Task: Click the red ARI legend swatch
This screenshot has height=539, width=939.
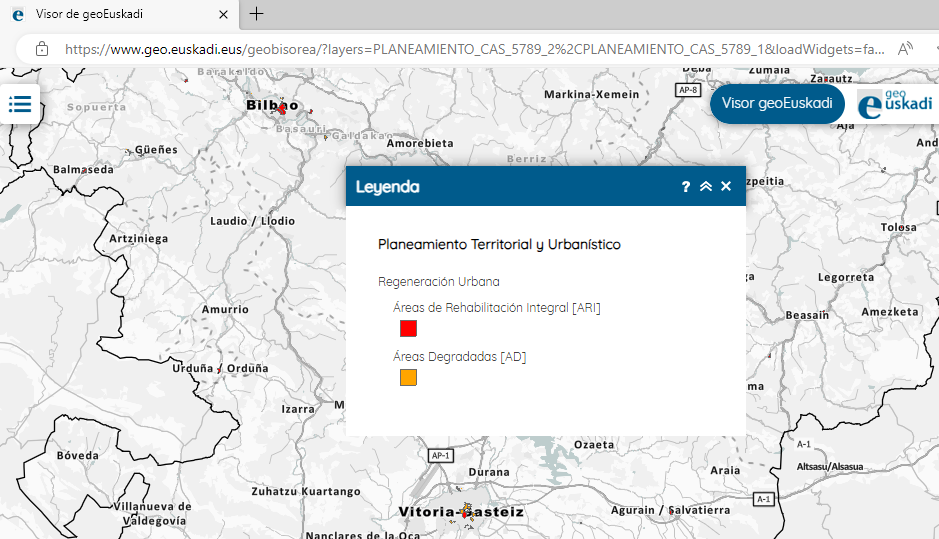Action: pos(408,328)
